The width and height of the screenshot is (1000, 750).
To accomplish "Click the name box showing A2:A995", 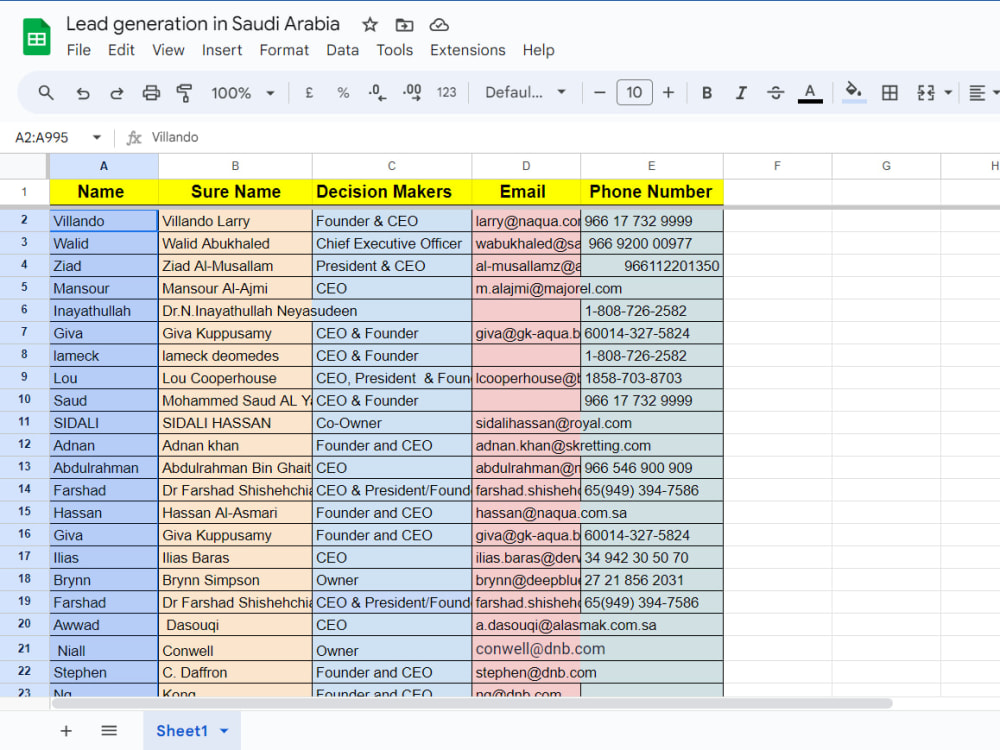I will [42, 138].
